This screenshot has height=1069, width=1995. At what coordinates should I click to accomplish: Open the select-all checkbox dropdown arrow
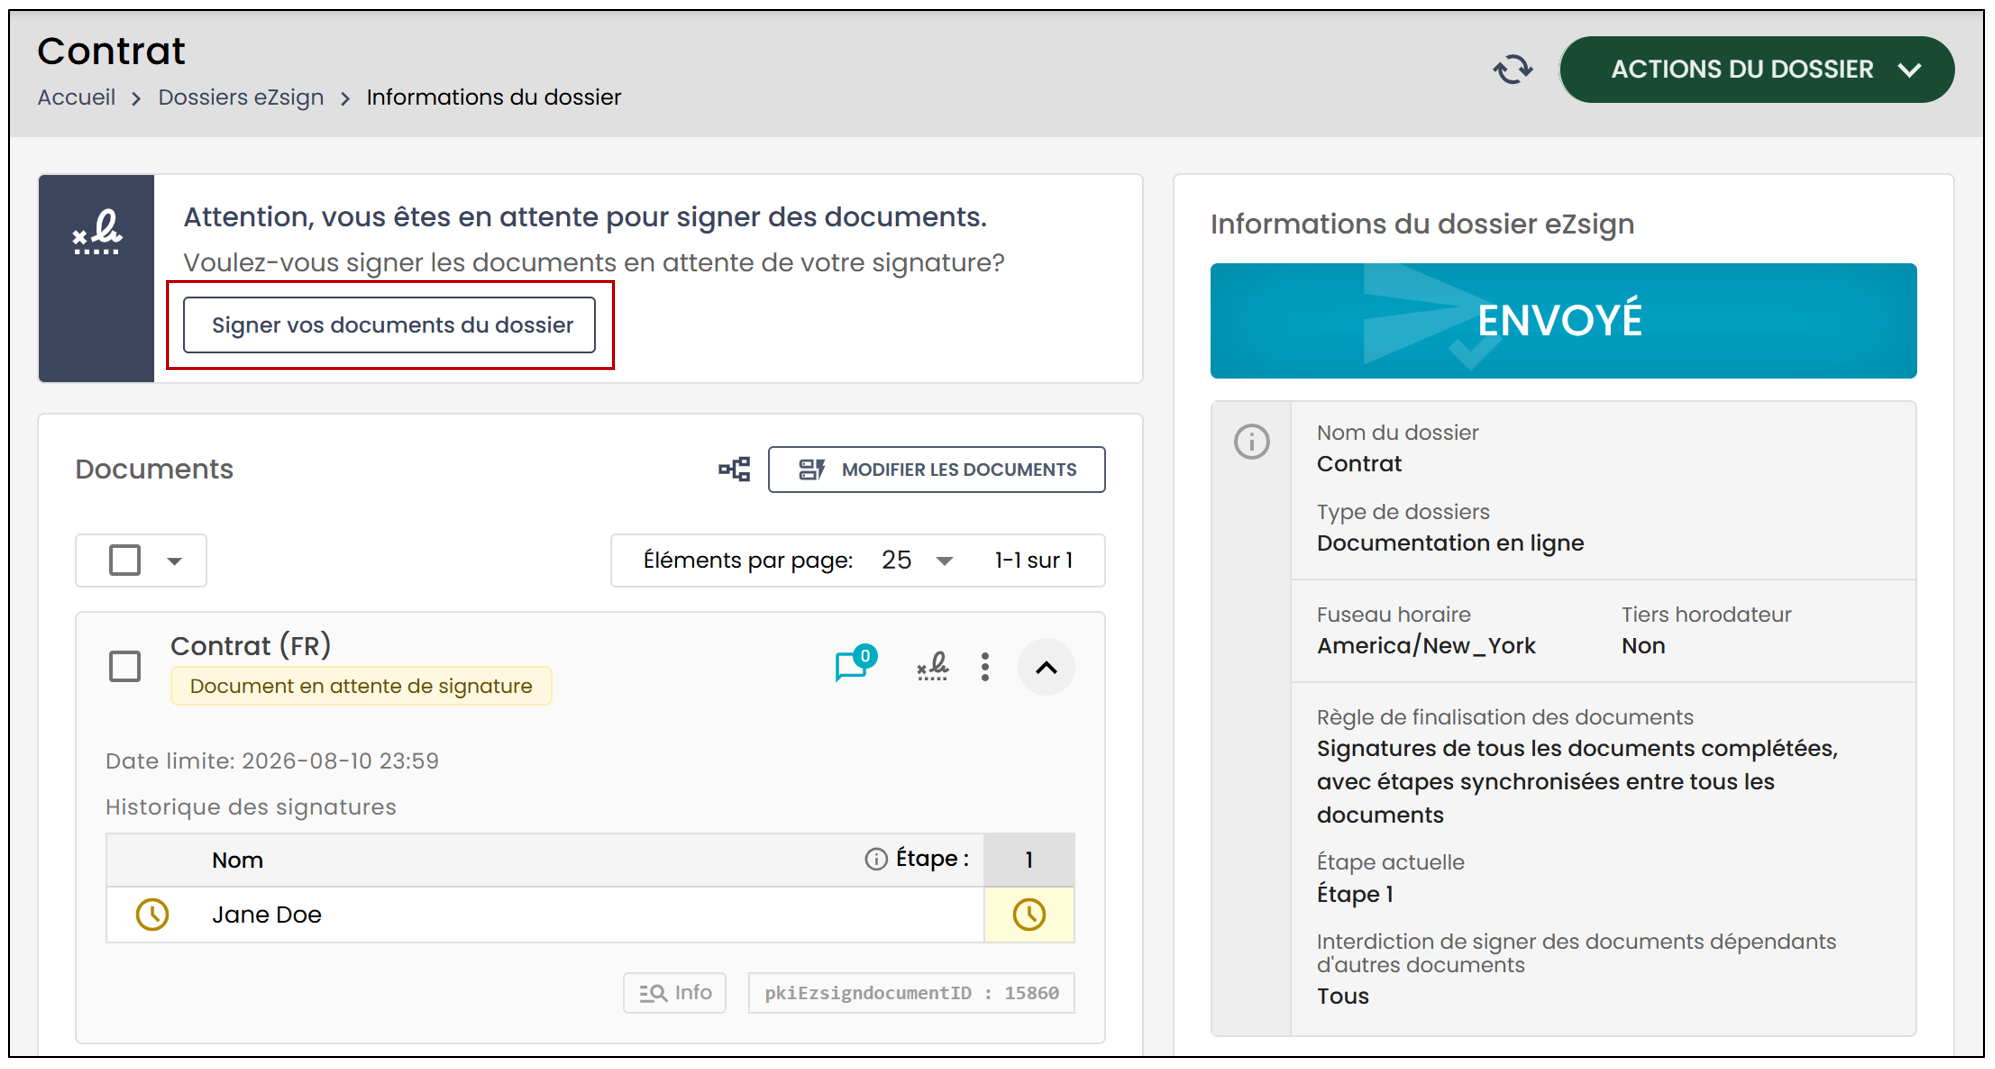point(175,561)
